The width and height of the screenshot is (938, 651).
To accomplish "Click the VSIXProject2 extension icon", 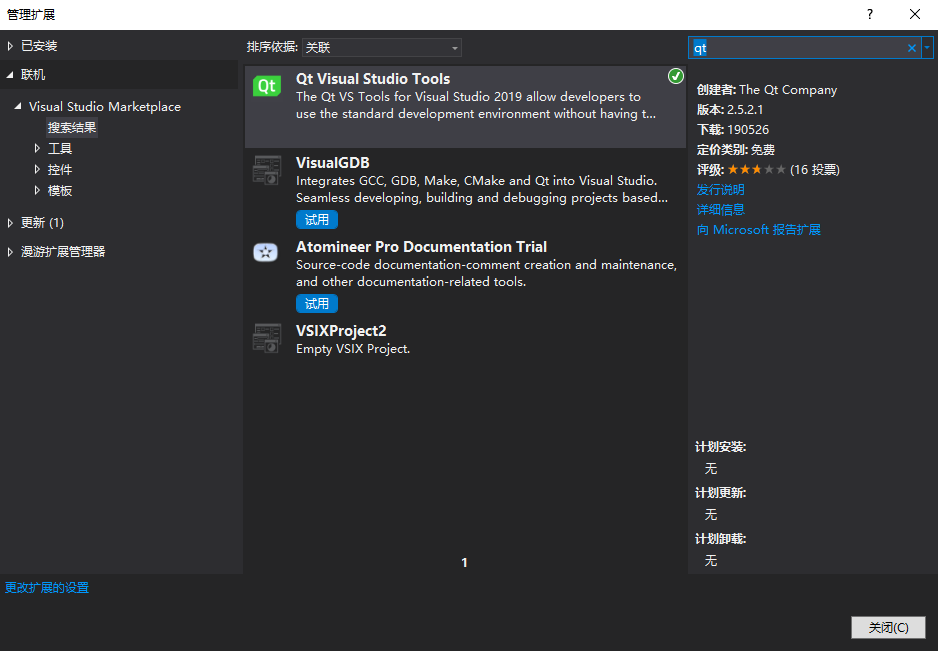I will [x=267, y=338].
